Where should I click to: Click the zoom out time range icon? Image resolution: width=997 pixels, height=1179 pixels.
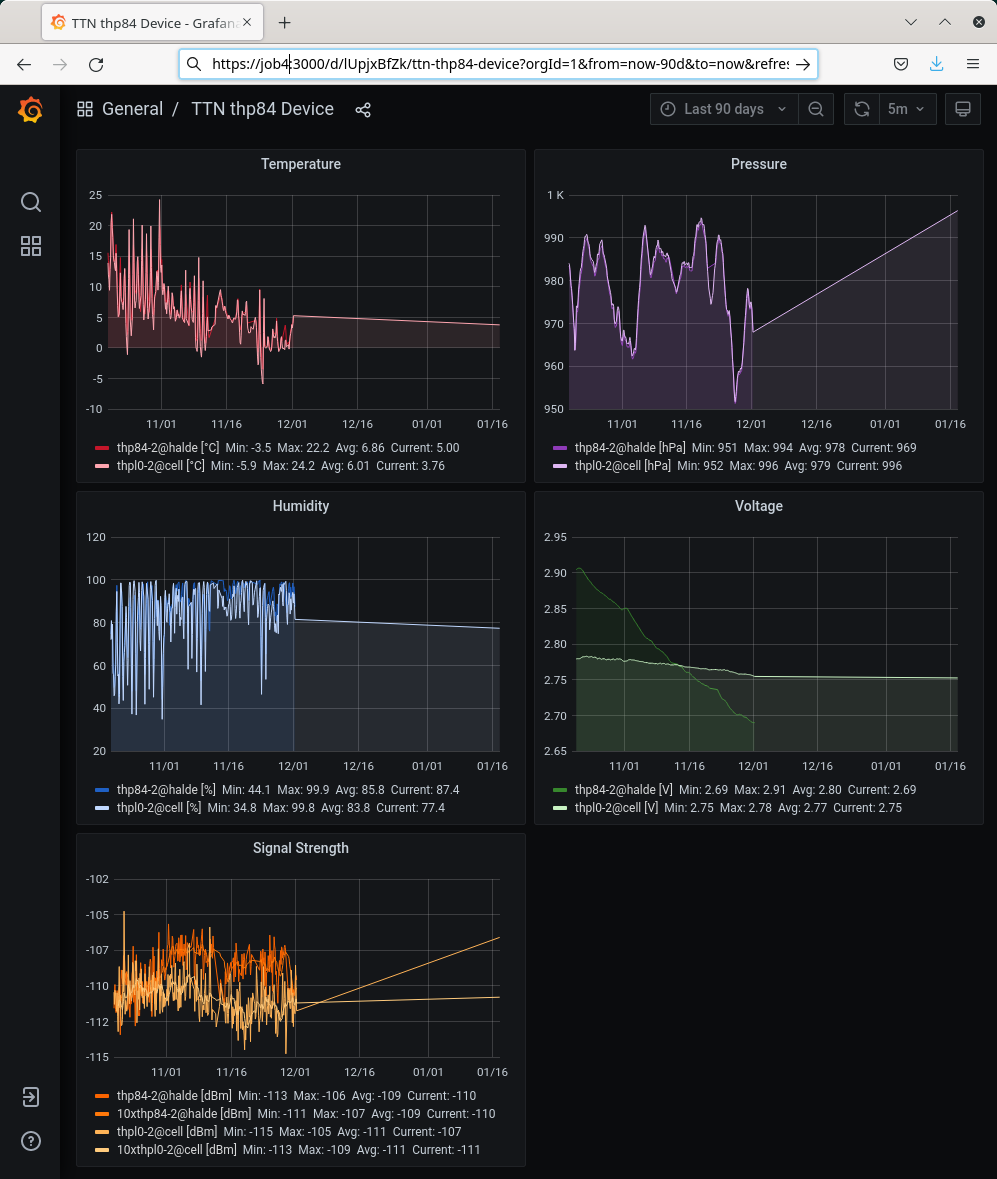(x=816, y=109)
